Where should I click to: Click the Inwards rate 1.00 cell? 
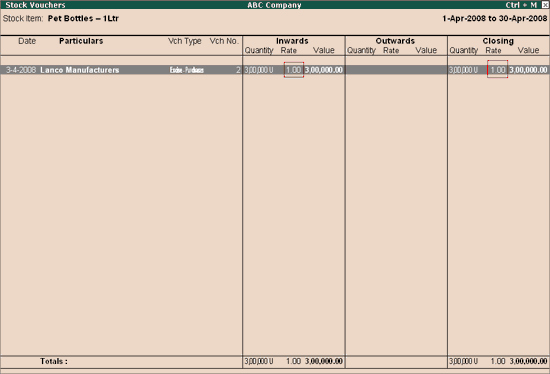(x=294, y=70)
